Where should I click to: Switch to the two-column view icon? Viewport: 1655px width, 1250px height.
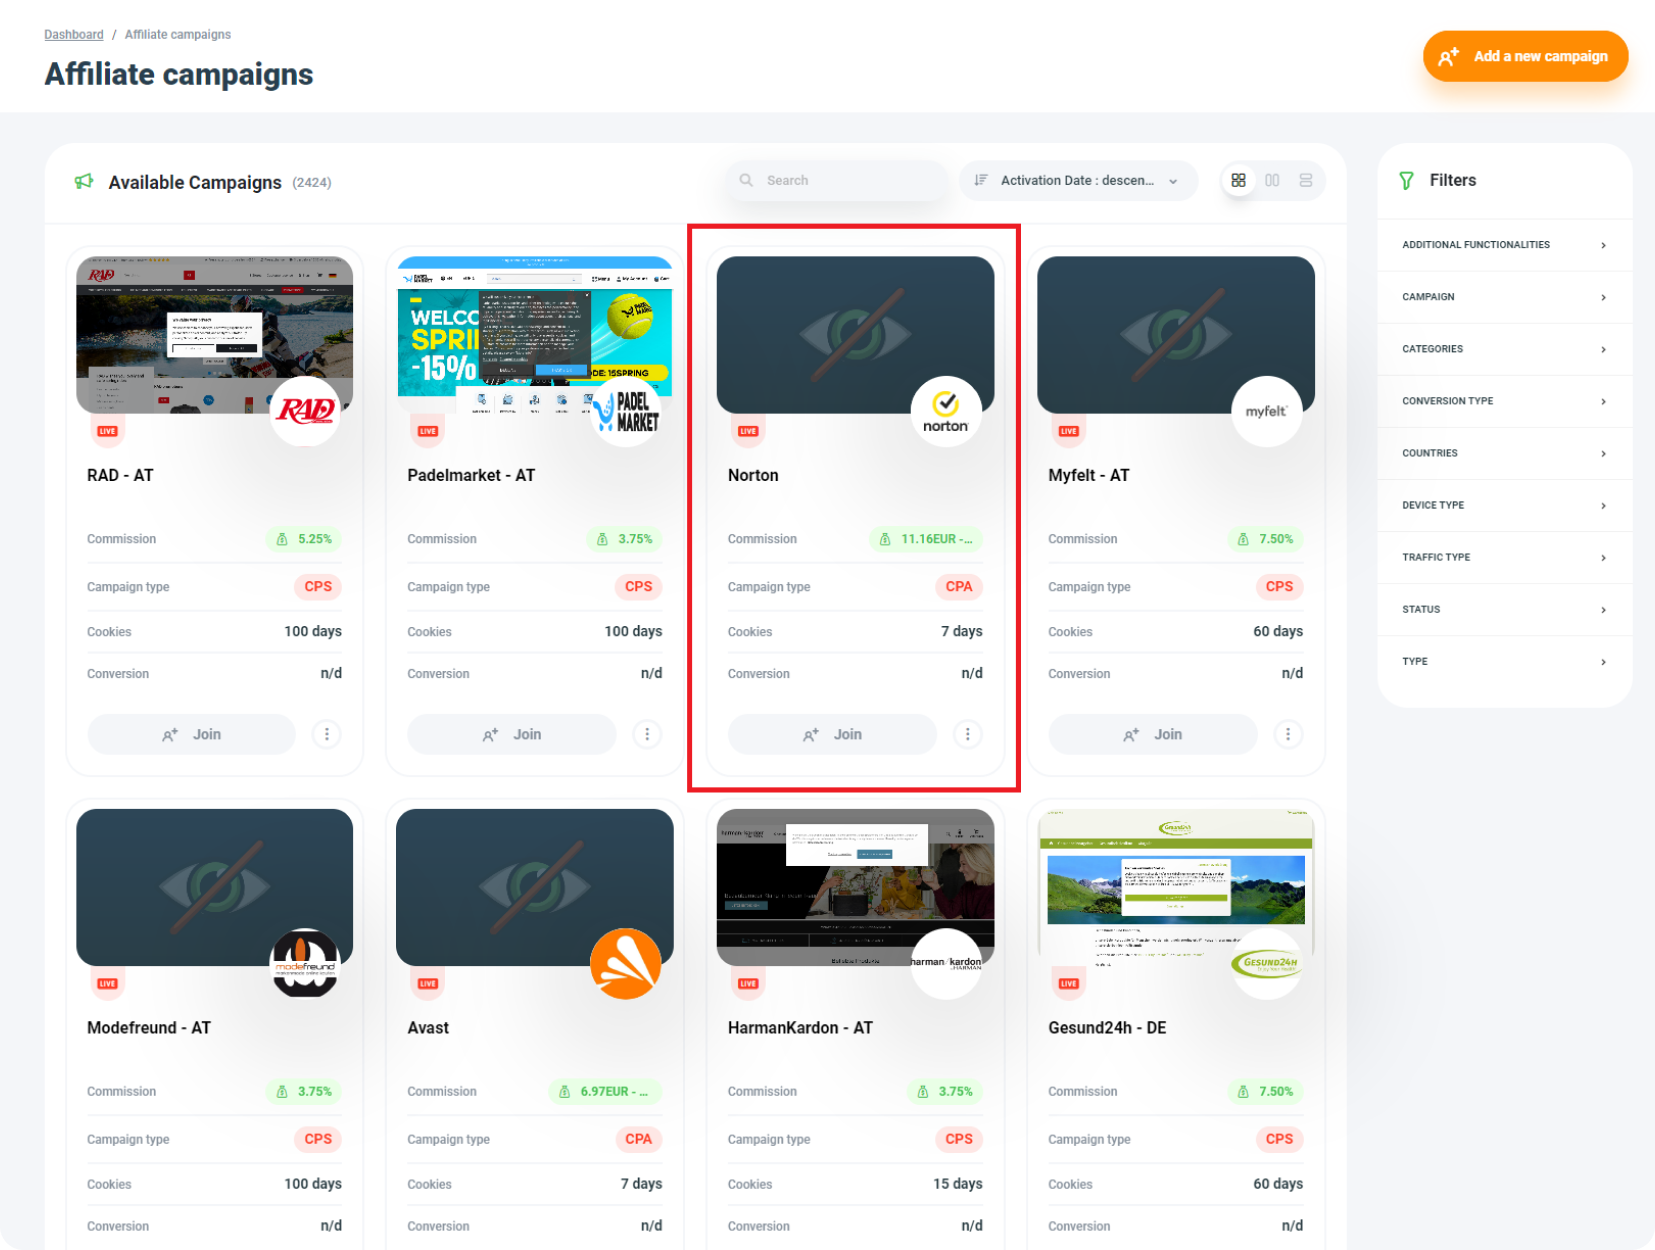click(x=1272, y=180)
